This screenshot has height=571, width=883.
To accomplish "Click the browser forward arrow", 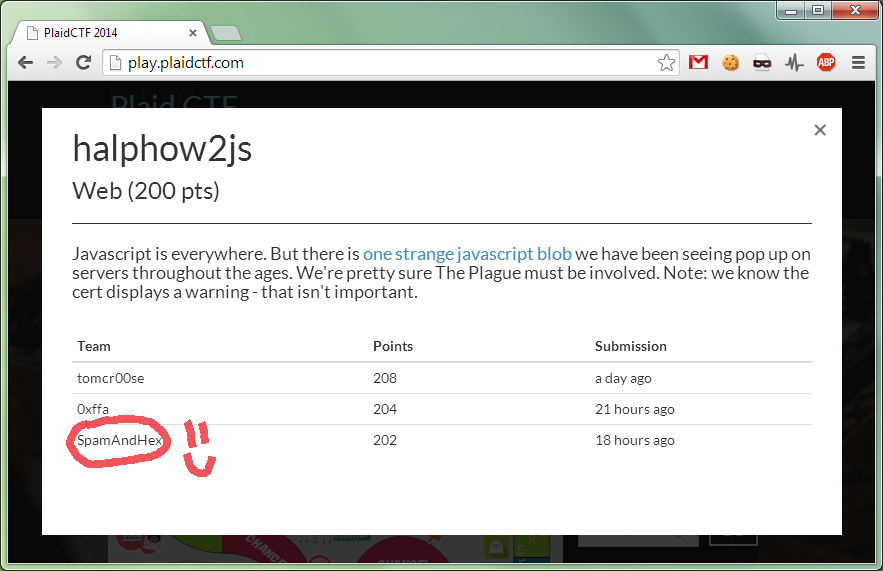I will [x=55, y=63].
